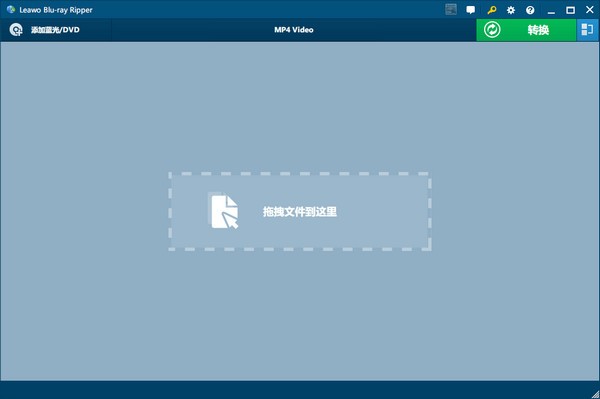Image resolution: width=600 pixels, height=399 pixels.
Task: Click the Leawo Blu-ray Ripper title text
Action: click(56, 10)
